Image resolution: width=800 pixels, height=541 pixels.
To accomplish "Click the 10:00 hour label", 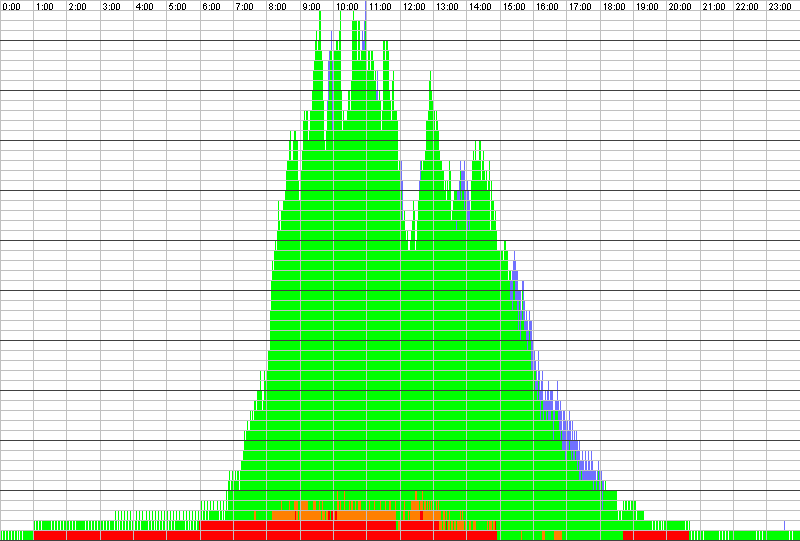I will click(346, 7).
